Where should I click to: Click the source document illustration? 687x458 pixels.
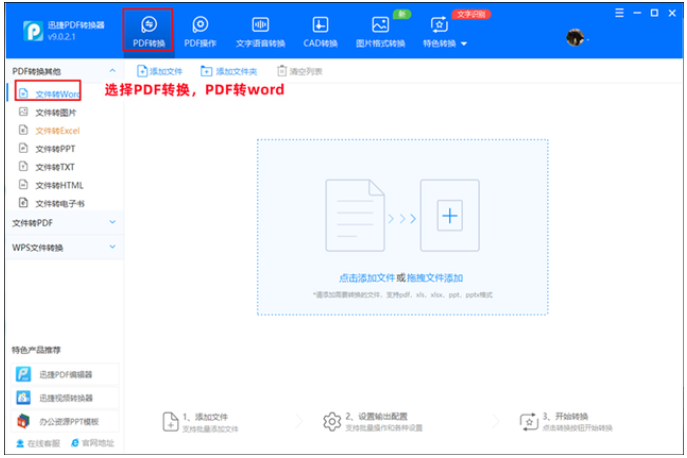coord(355,215)
